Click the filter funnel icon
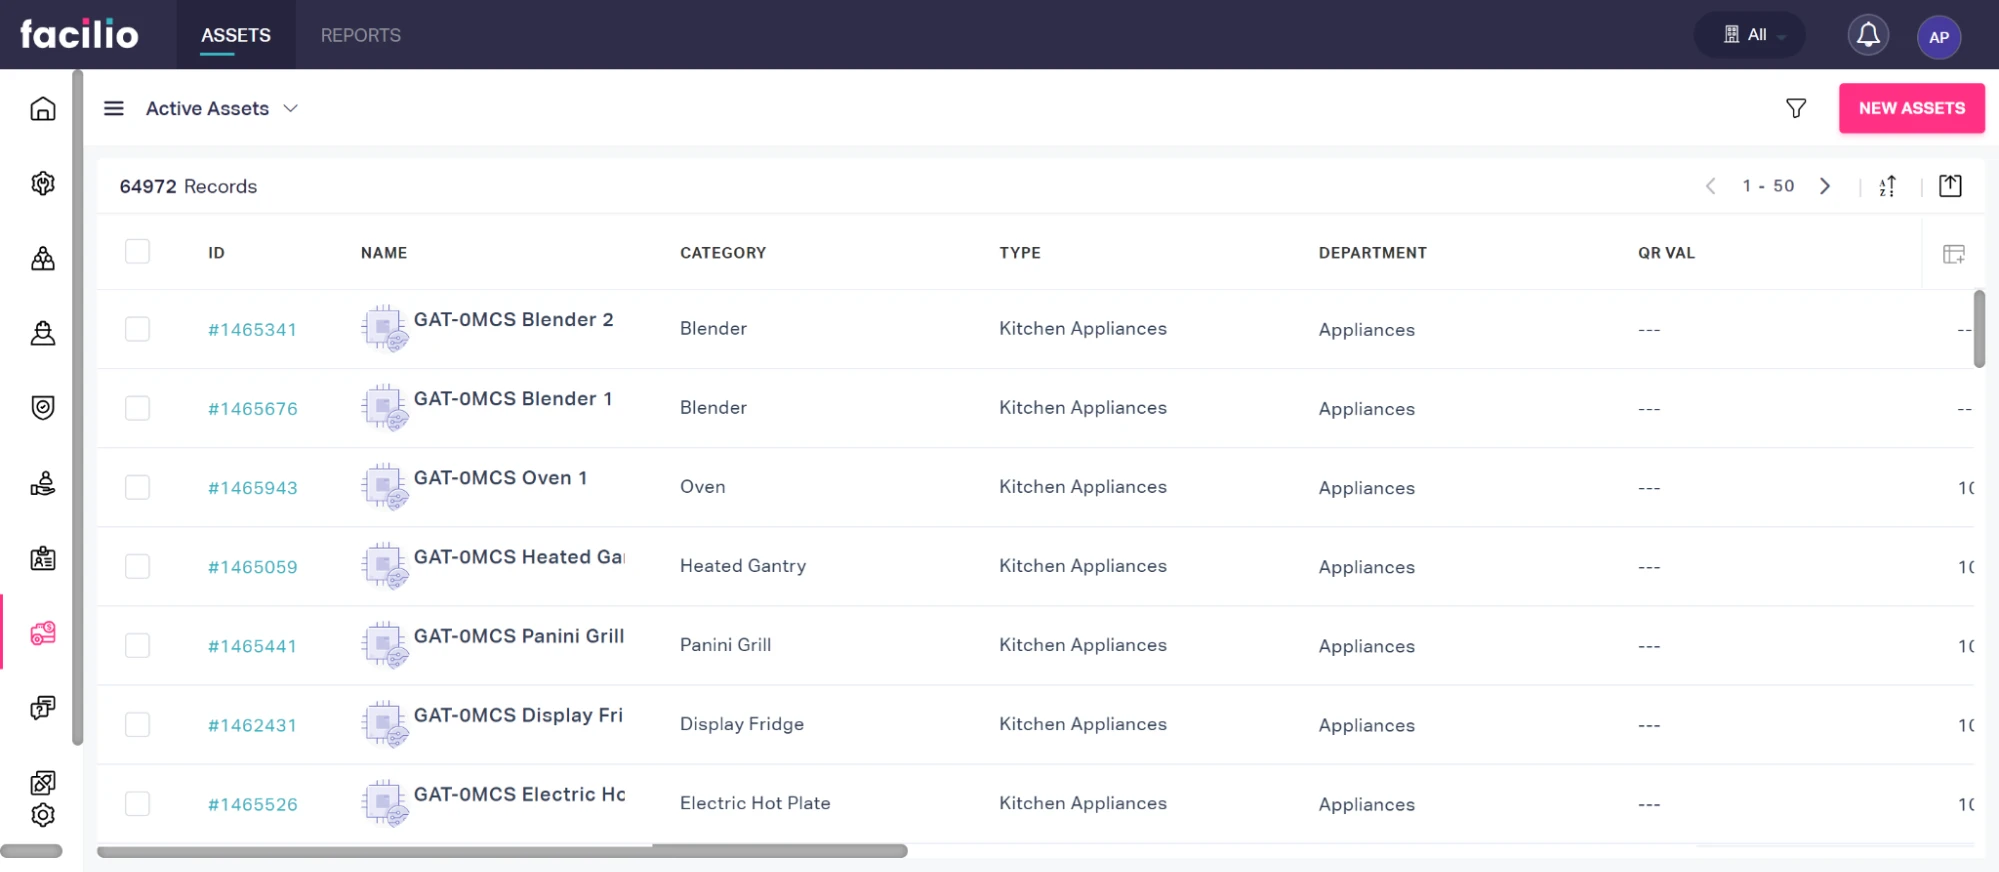The height and width of the screenshot is (872, 1999). 1795,108
